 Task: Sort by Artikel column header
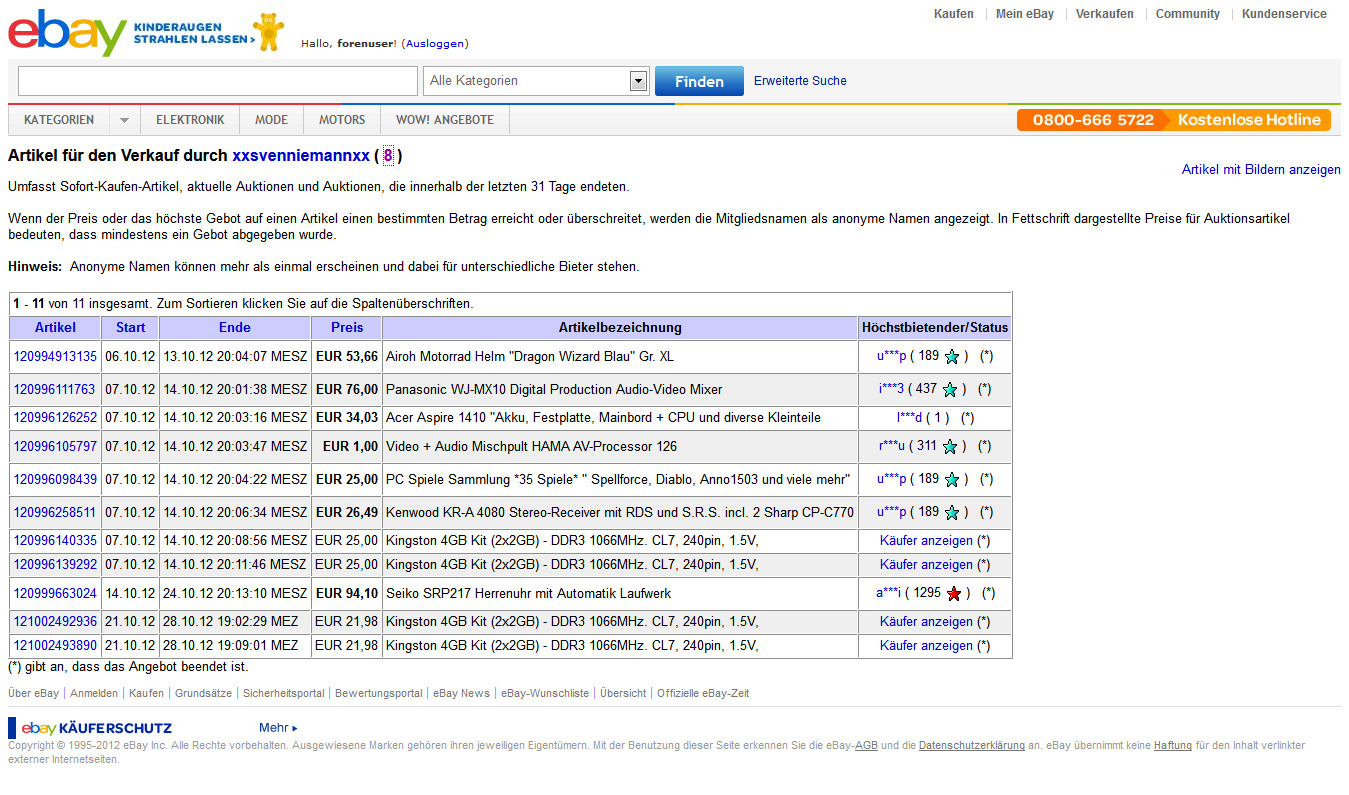tap(55, 328)
